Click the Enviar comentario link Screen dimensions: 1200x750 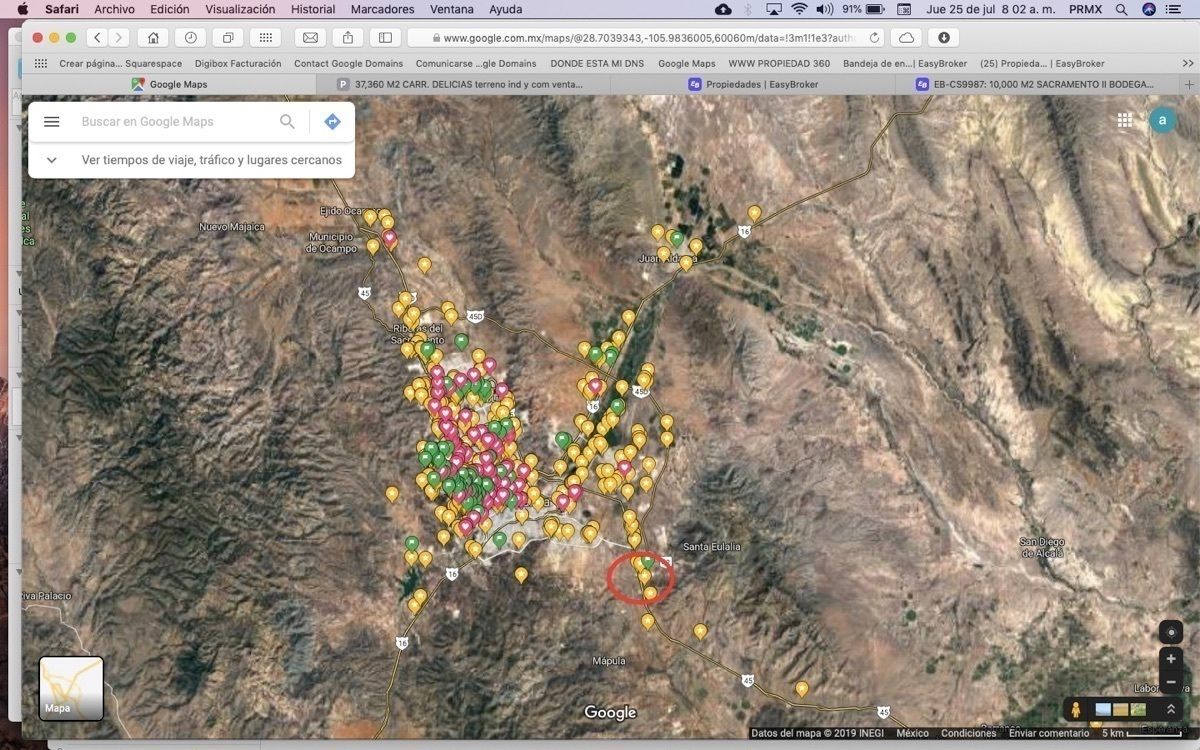(1048, 733)
